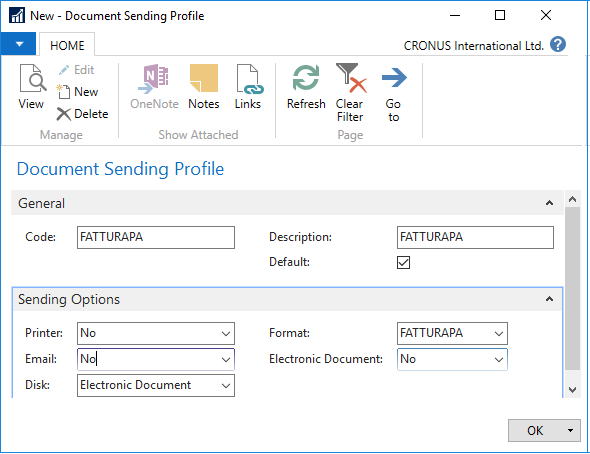Clear Filter in Page group
The image size is (590, 454).
[350, 93]
